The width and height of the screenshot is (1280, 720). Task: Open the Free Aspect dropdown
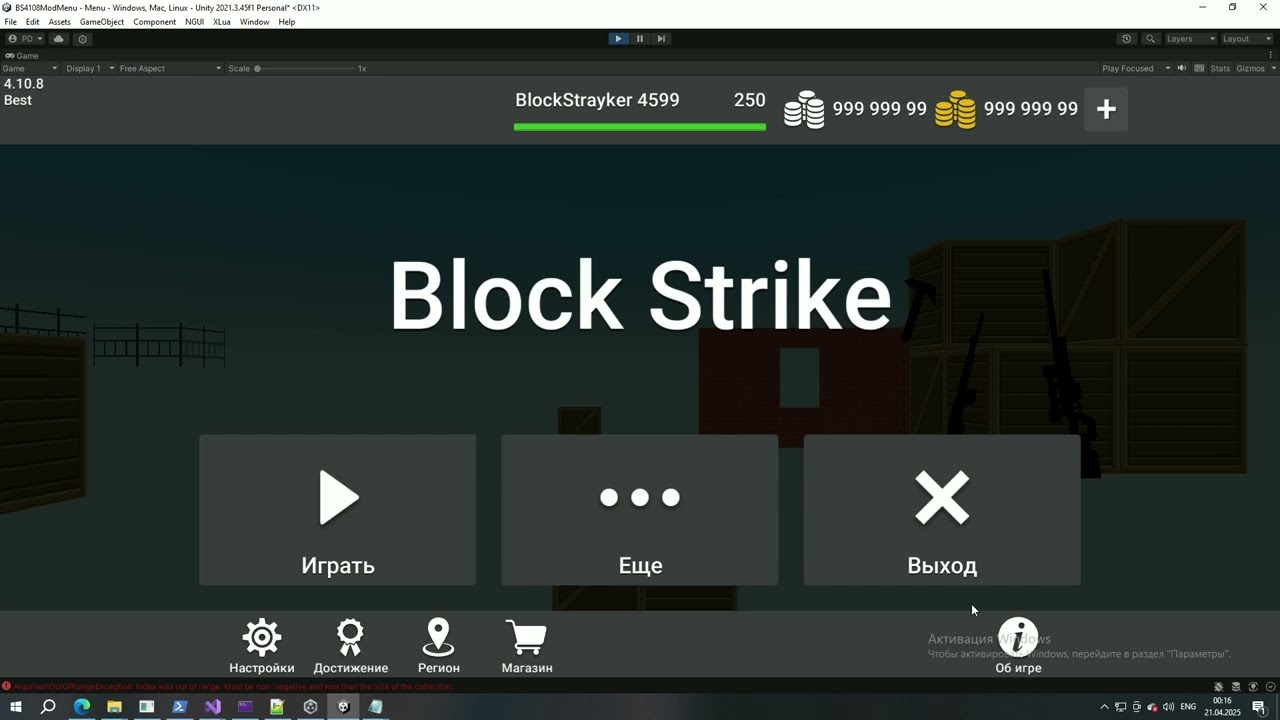(170, 69)
